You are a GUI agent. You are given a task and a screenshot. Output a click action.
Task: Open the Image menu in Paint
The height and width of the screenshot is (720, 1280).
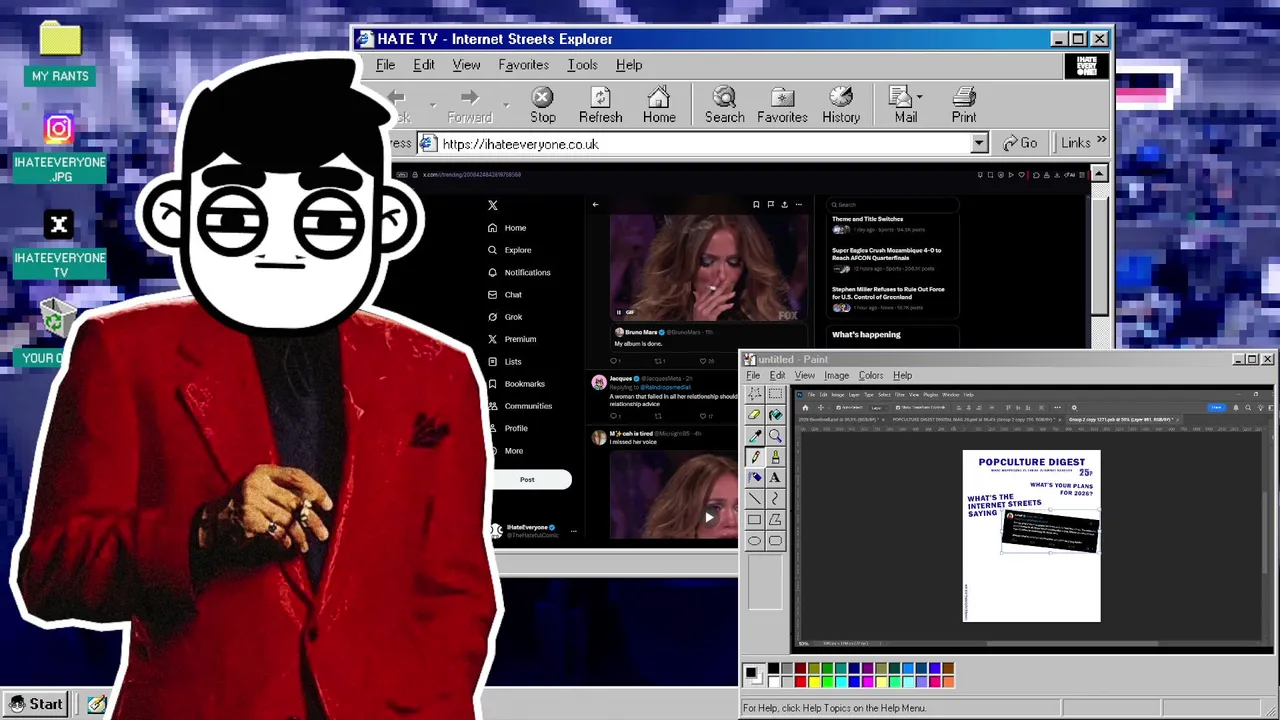(836, 376)
